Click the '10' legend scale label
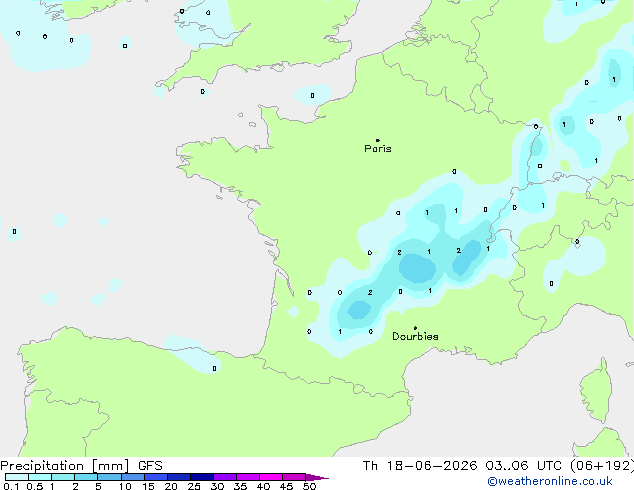 [x=125, y=486]
